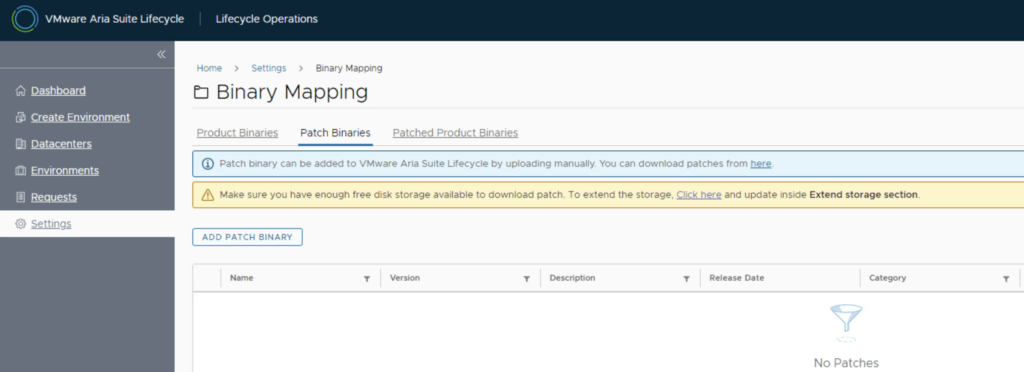Go to Settings in the breadcrumb

[268, 68]
